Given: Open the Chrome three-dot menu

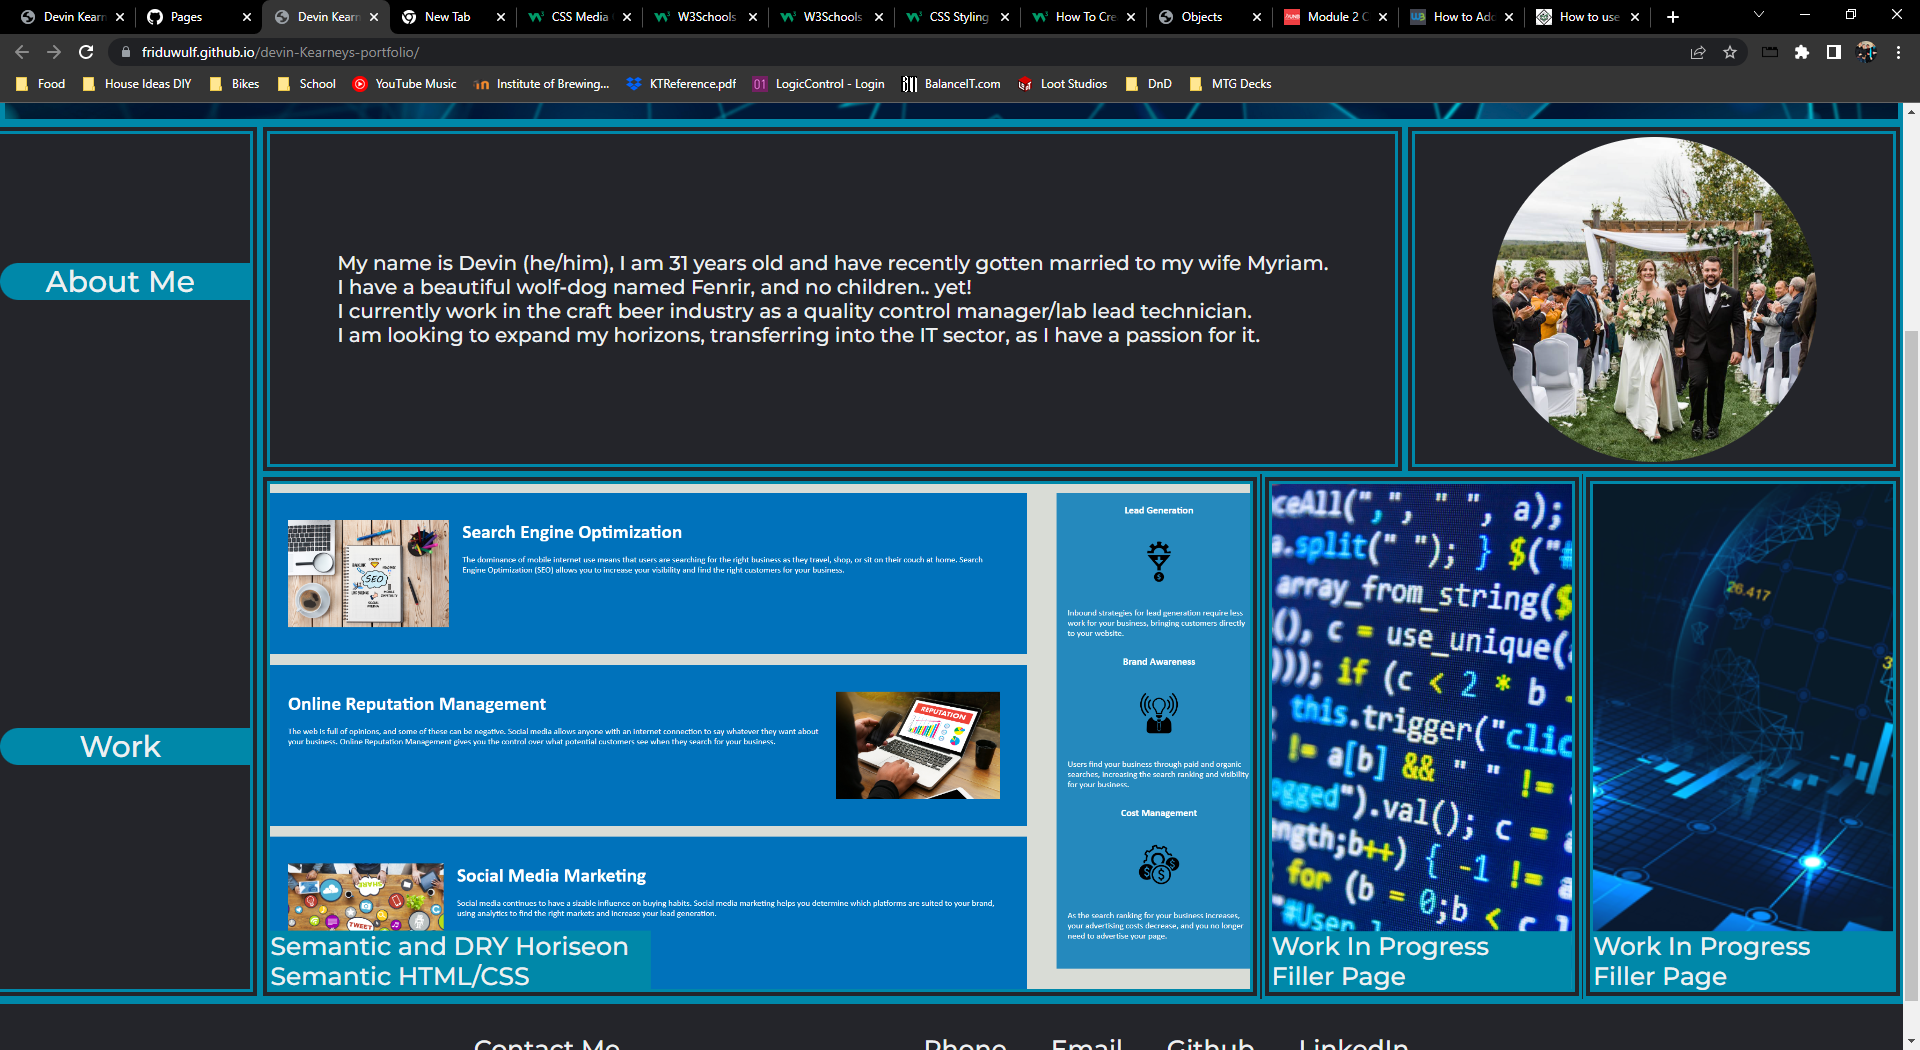Looking at the screenshot, I should pos(1898,52).
